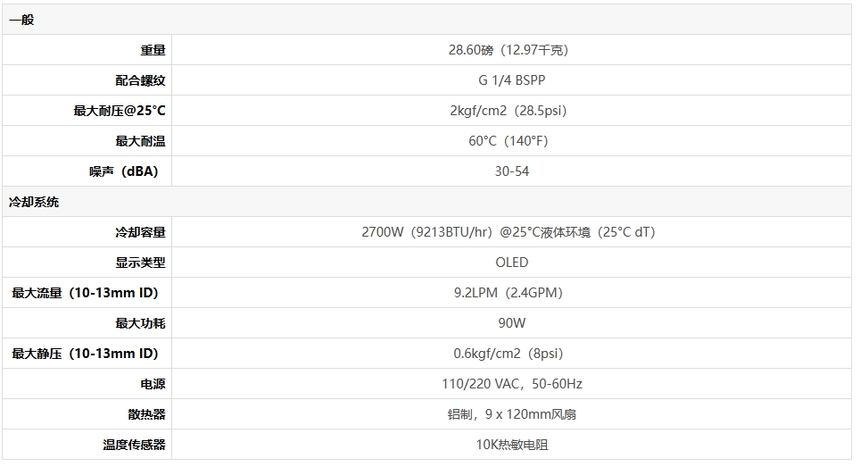The width and height of the screenshot is (860, 467).
Task: Click the 2kgf/cm2 (28.5psi) value
Action: coord(508,110)
